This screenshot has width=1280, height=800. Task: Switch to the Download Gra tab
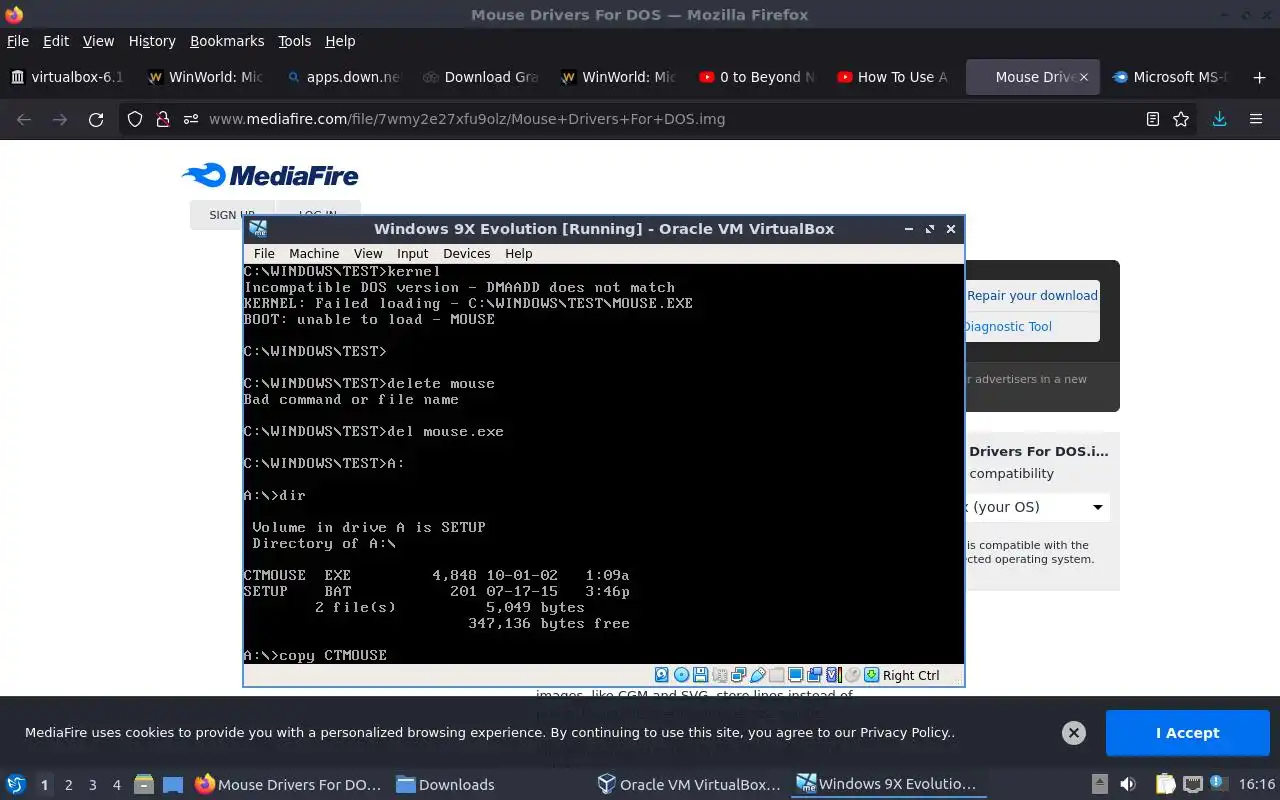point(481,77)
